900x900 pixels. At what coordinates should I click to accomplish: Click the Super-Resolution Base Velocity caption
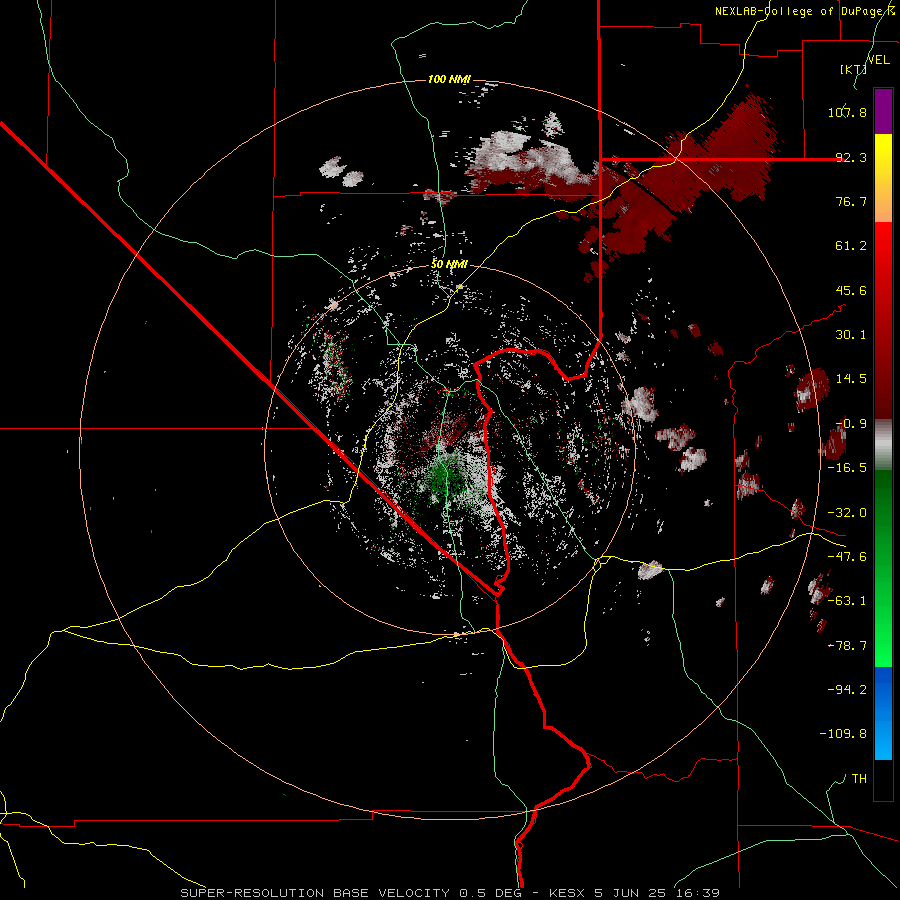tap(449, 893)
